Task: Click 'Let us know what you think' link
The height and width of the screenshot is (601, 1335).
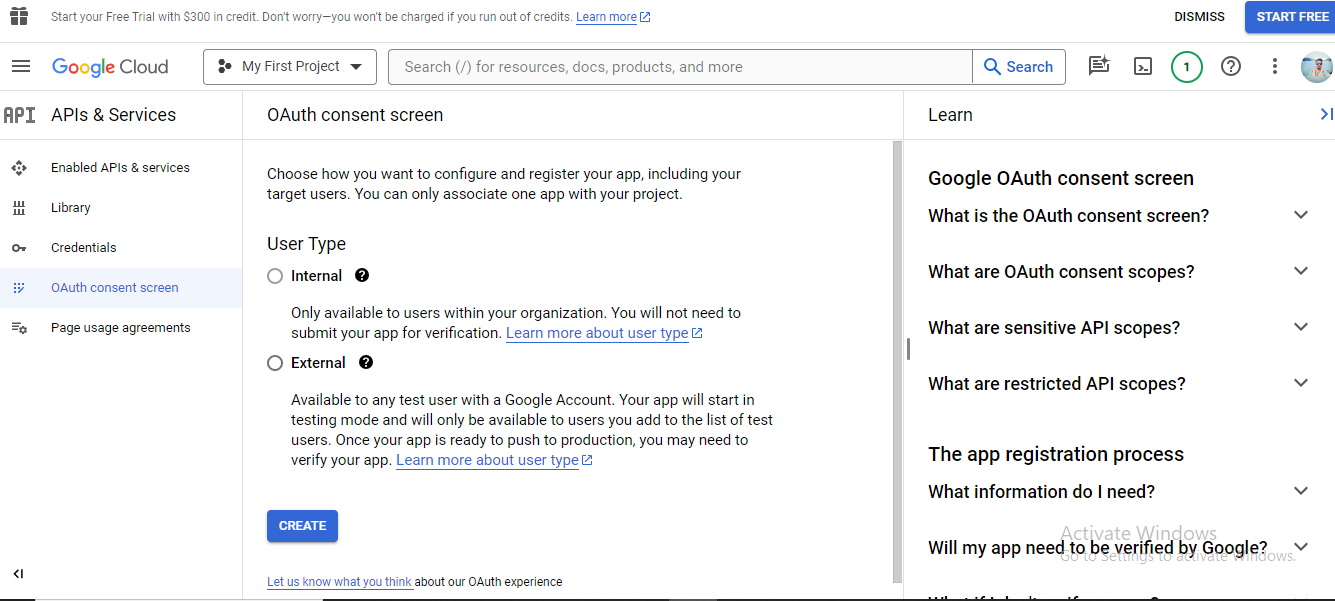Action: 340,582
